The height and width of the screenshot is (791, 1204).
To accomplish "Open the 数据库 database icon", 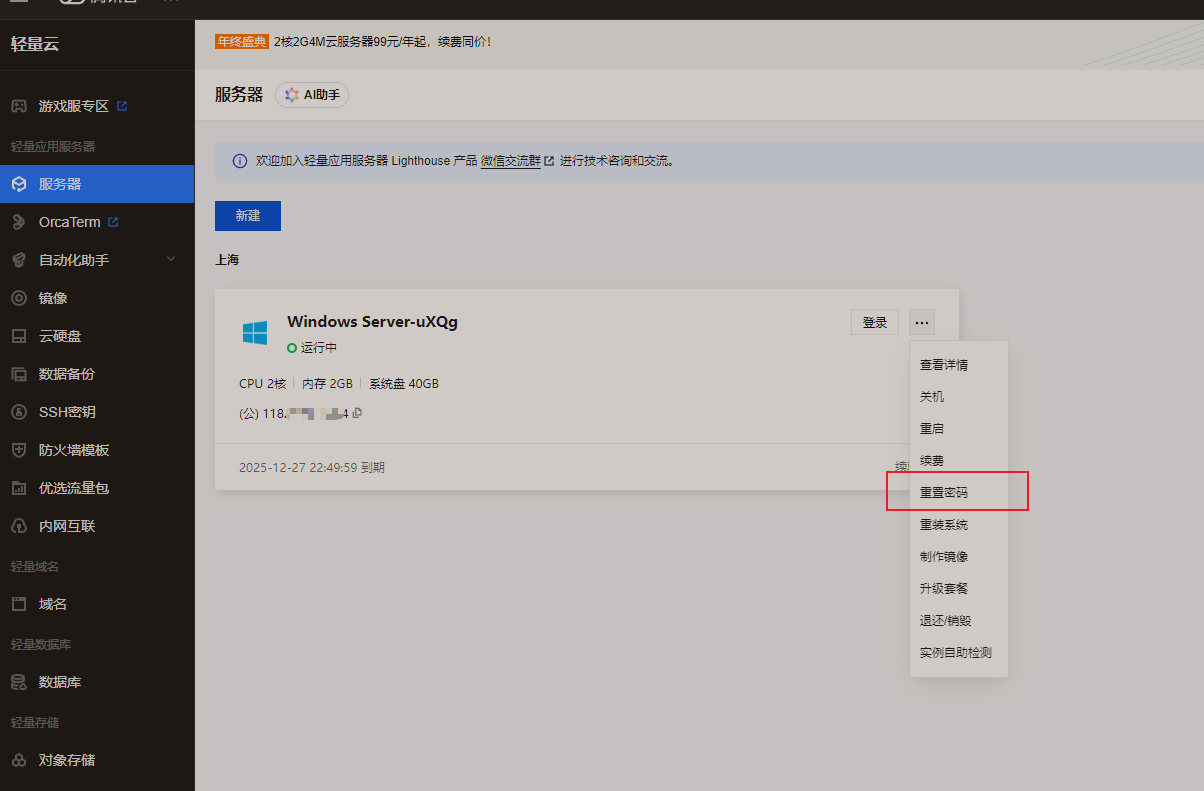I will point(18,682).
